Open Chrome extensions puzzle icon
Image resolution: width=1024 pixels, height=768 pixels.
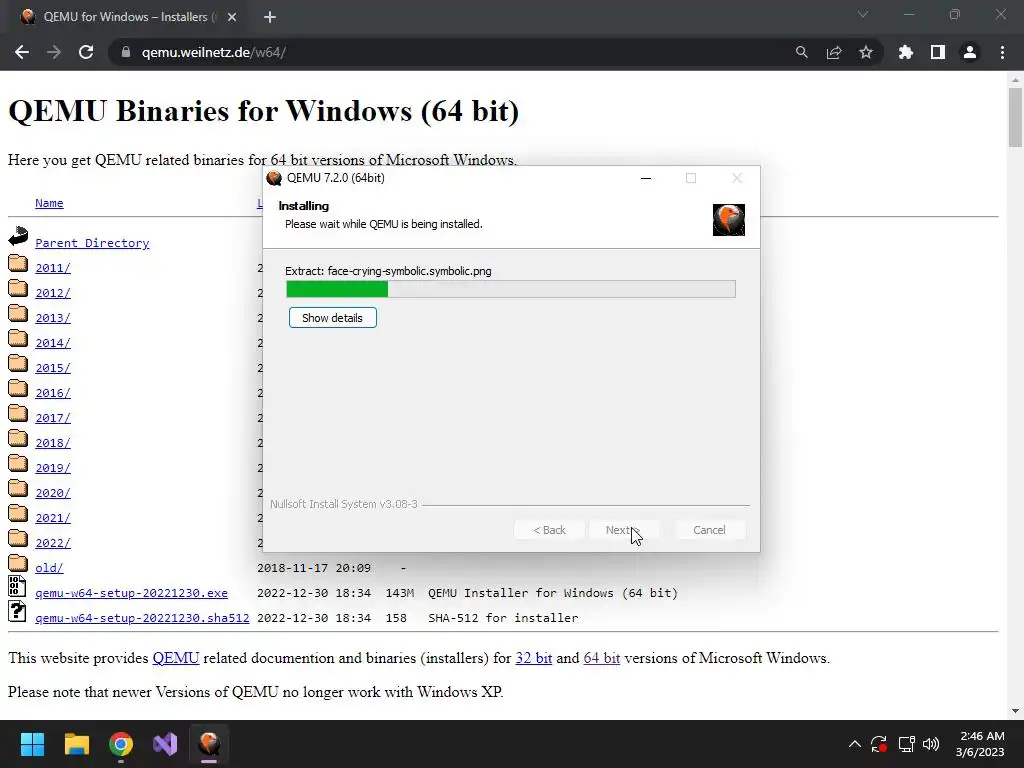pyautogui.click(x=906, y=52)
